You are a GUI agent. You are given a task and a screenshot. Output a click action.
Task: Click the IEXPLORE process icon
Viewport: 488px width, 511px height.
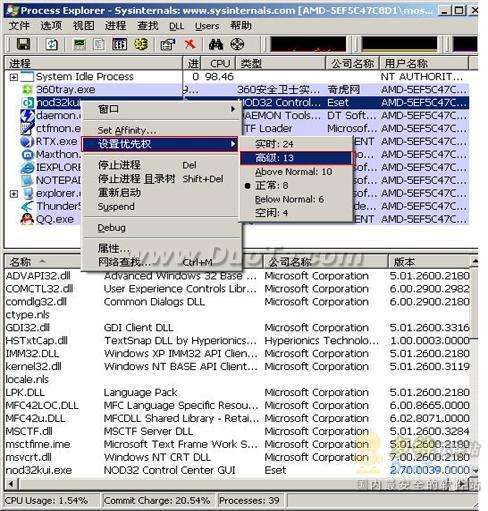point(27,167)
